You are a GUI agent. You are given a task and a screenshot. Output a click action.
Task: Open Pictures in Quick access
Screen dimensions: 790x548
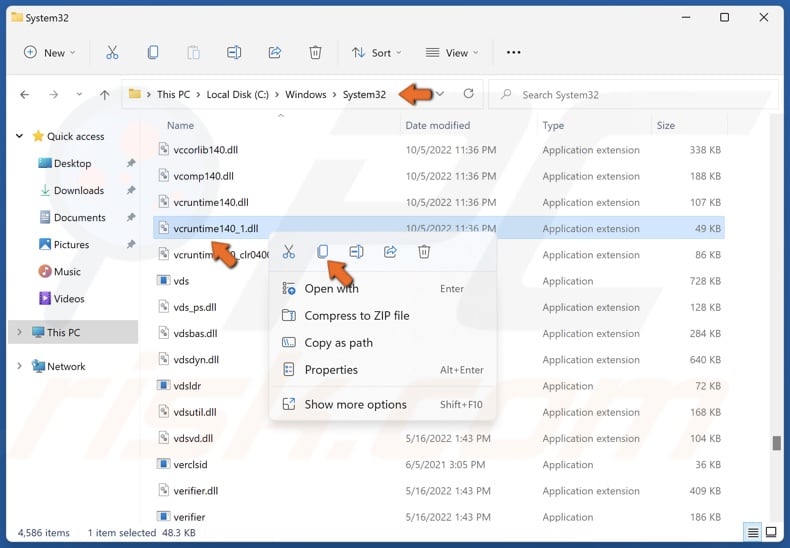click(x=71, y=244)
